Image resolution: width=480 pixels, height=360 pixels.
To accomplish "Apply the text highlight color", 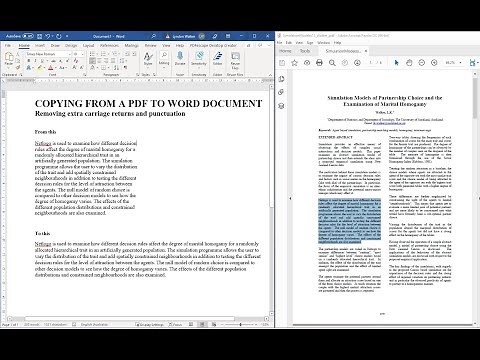I will [40, 68].
